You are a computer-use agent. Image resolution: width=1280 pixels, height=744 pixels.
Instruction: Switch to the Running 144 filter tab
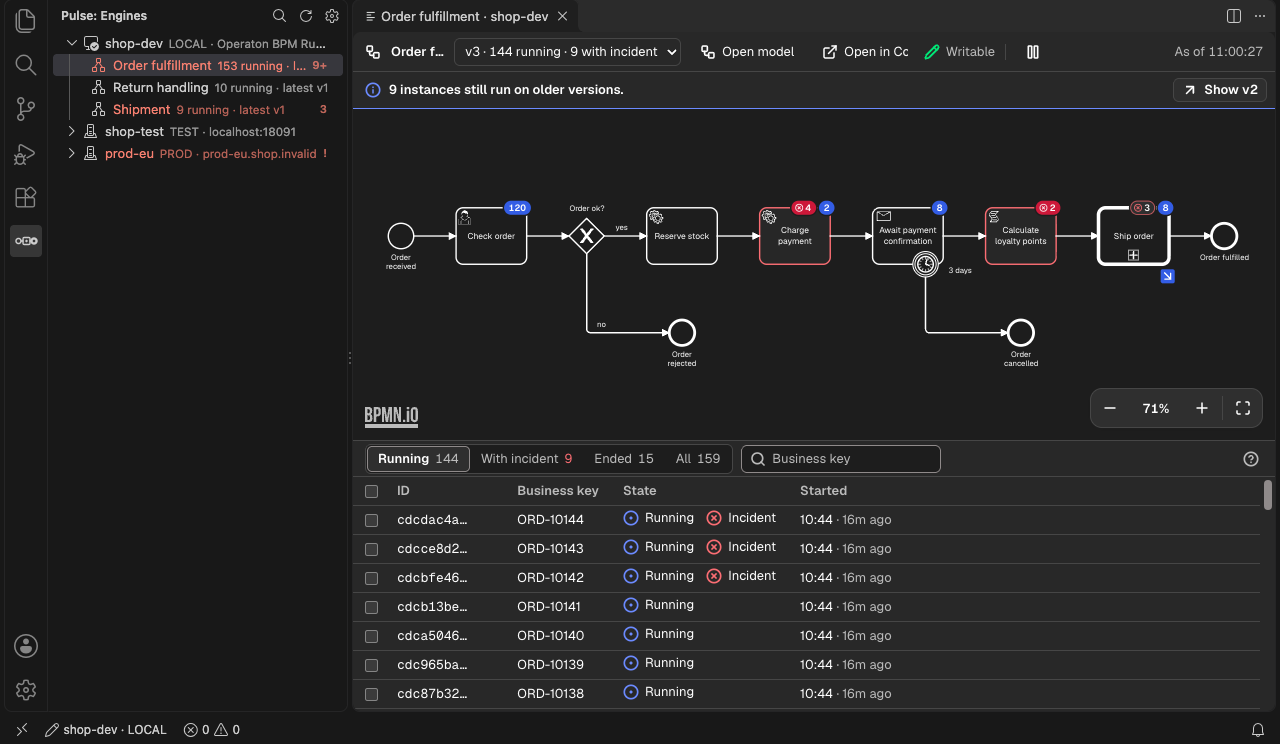418,459
